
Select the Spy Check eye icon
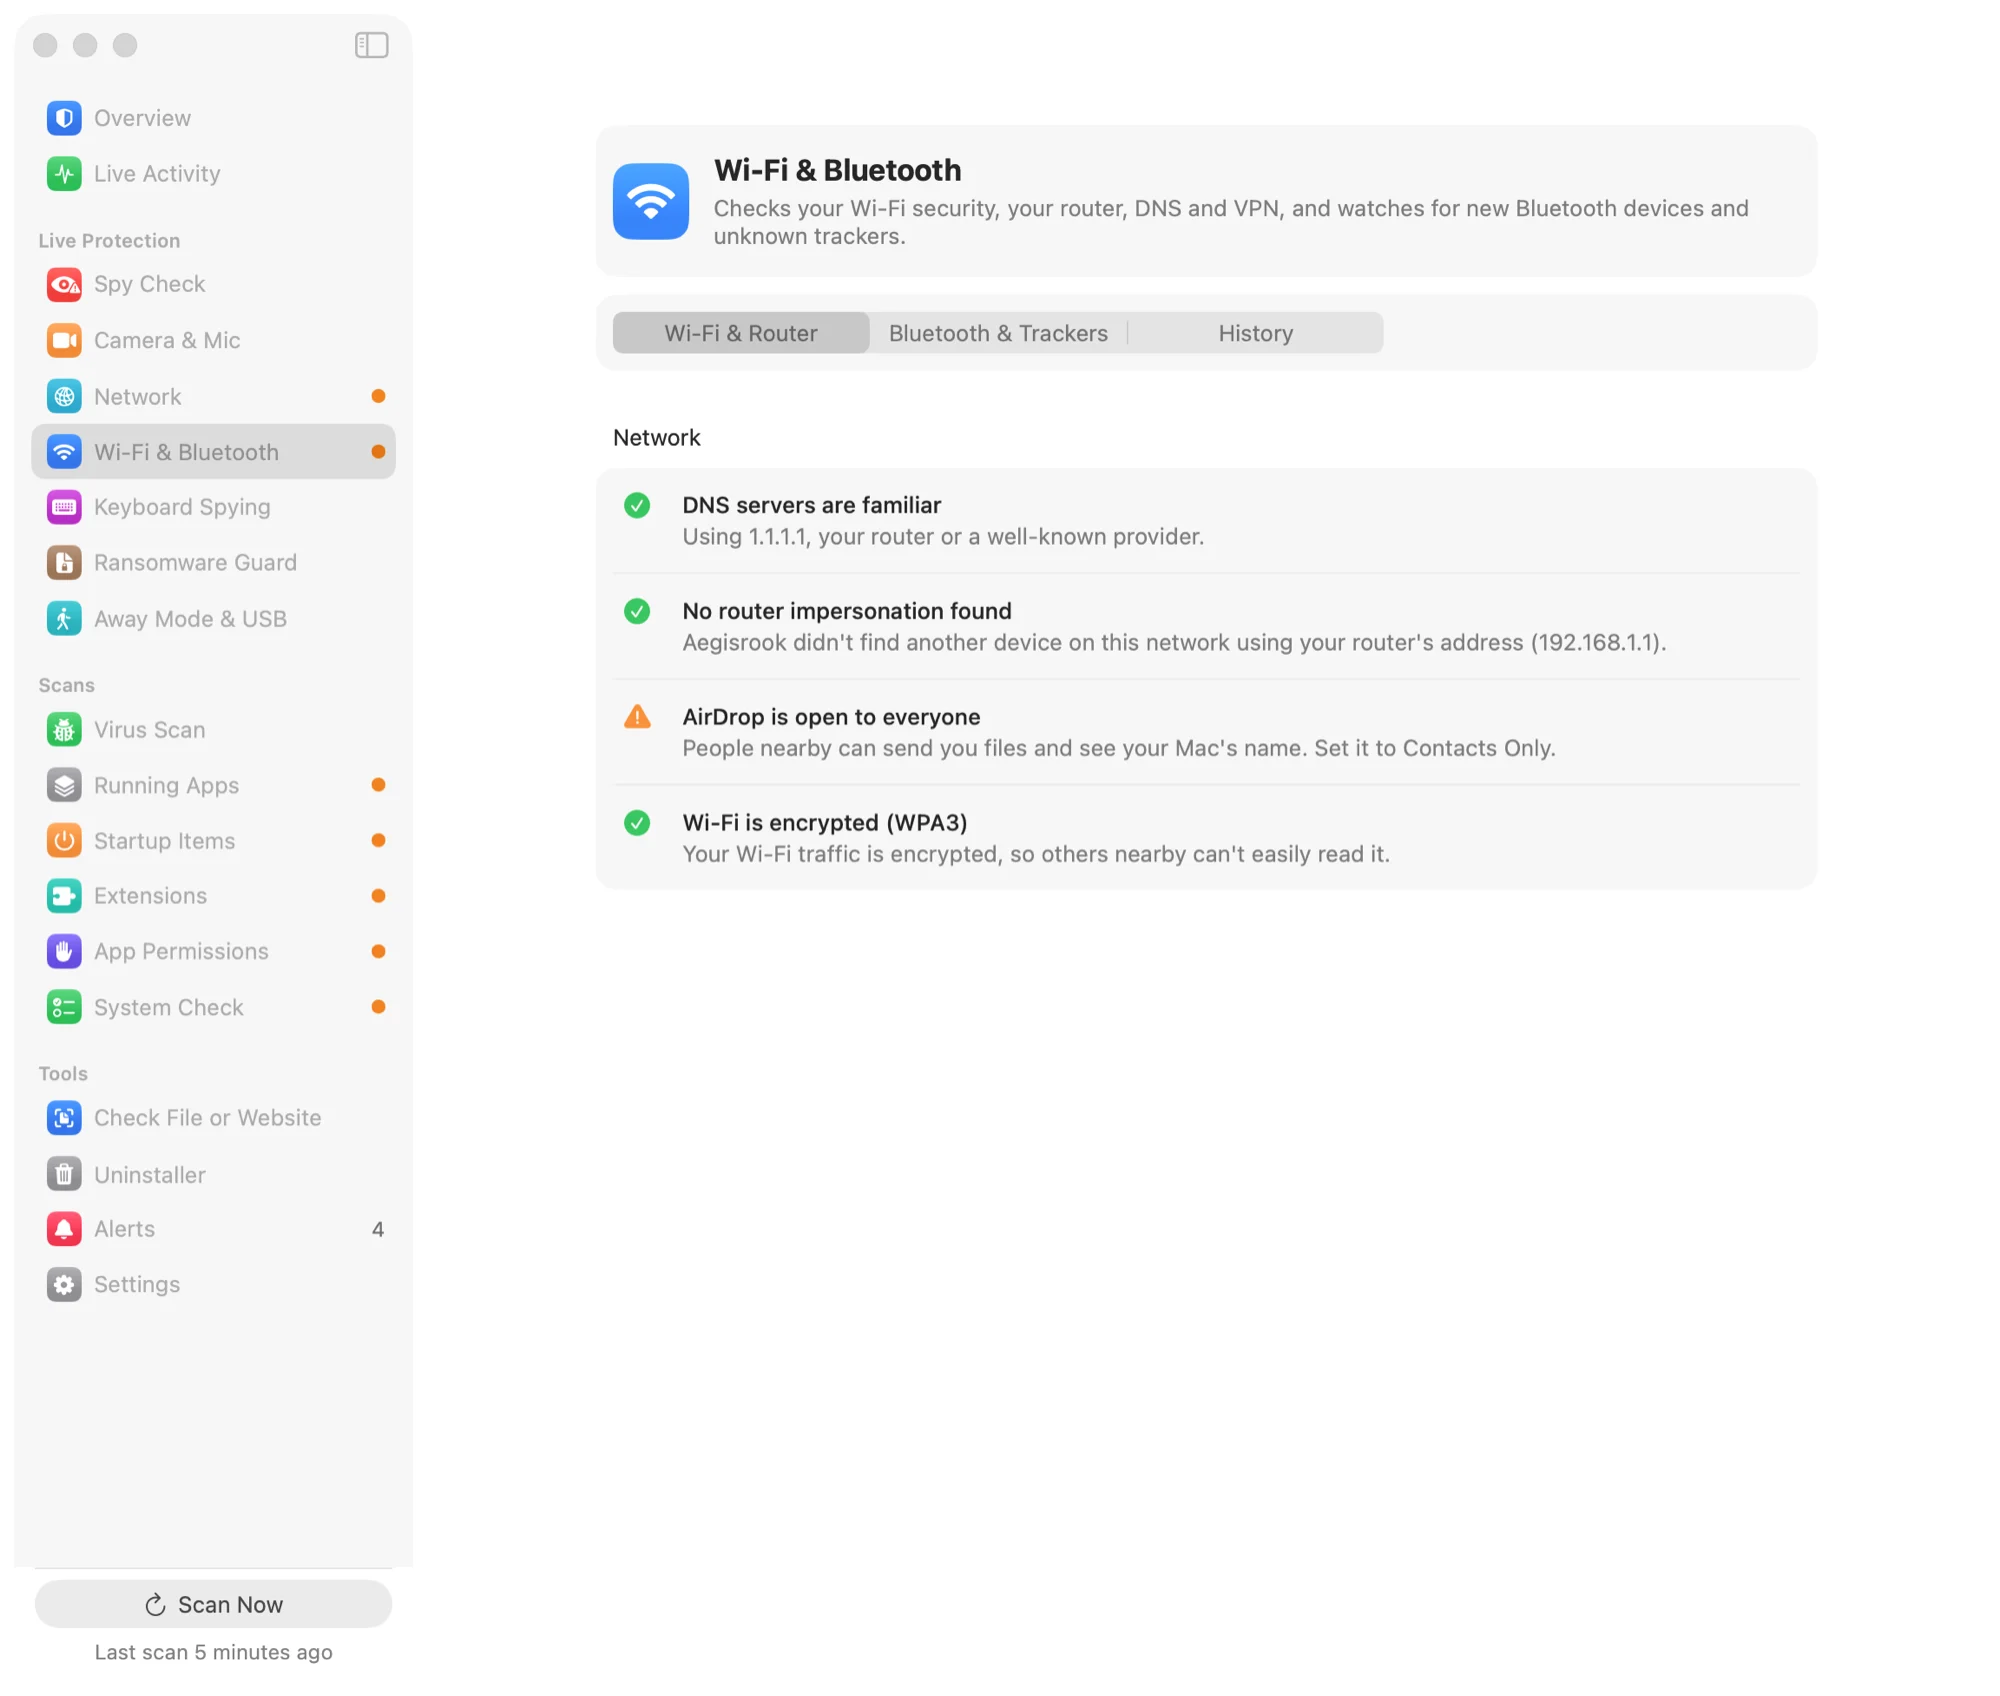64,285
